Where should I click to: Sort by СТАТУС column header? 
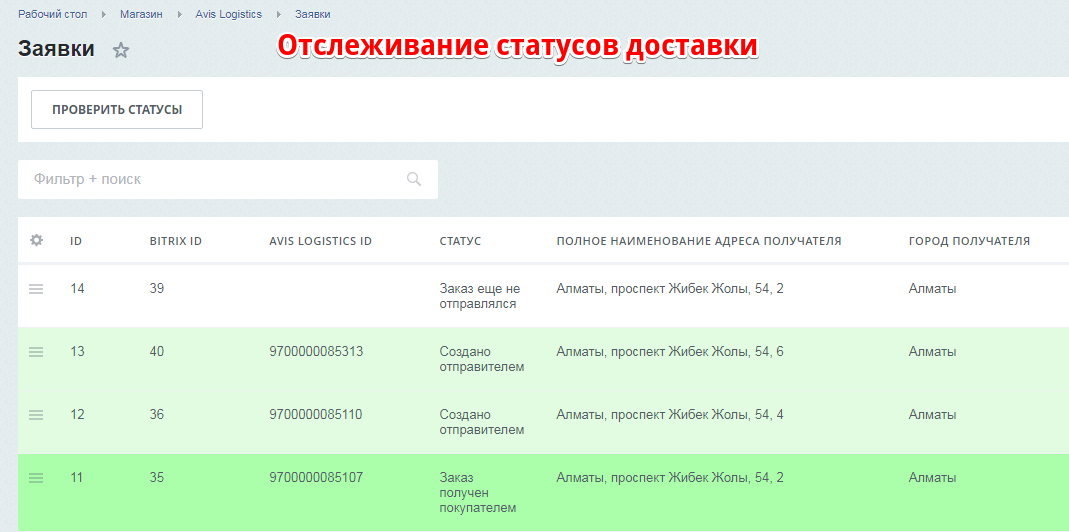[460, 241]
